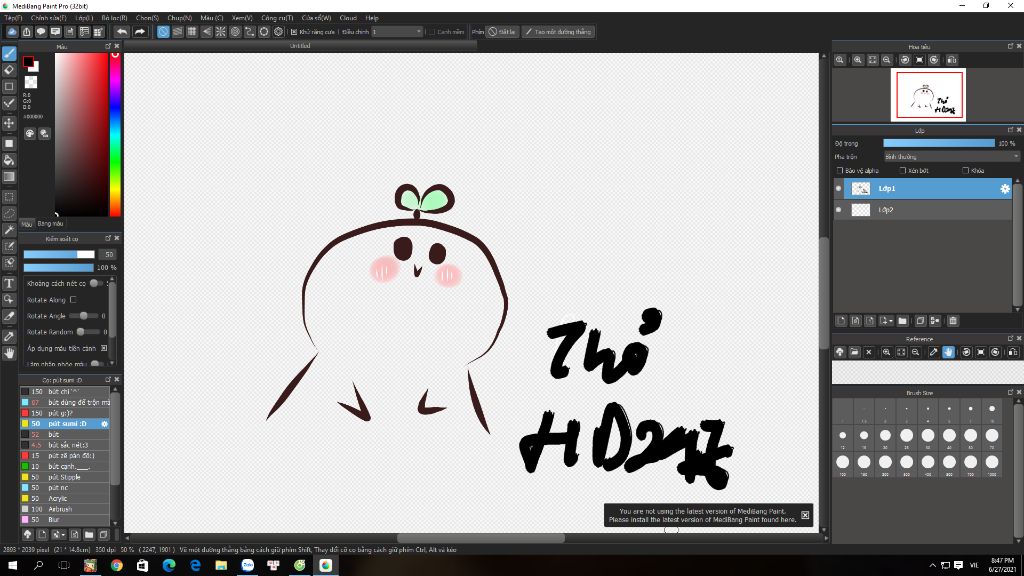1024x576 pixels.
Task: Click the rainbow hue strip
Action: (x=115, y=135)
